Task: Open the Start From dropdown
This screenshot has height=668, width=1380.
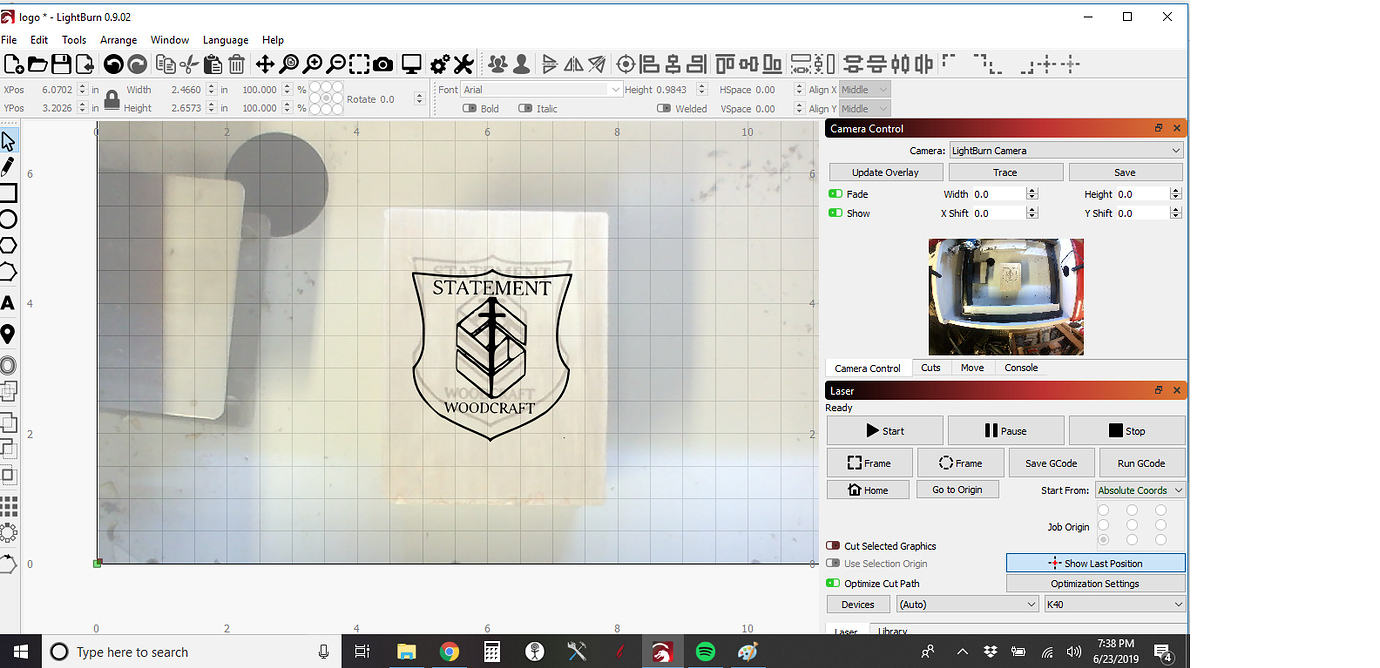Action: (1140, 490)
